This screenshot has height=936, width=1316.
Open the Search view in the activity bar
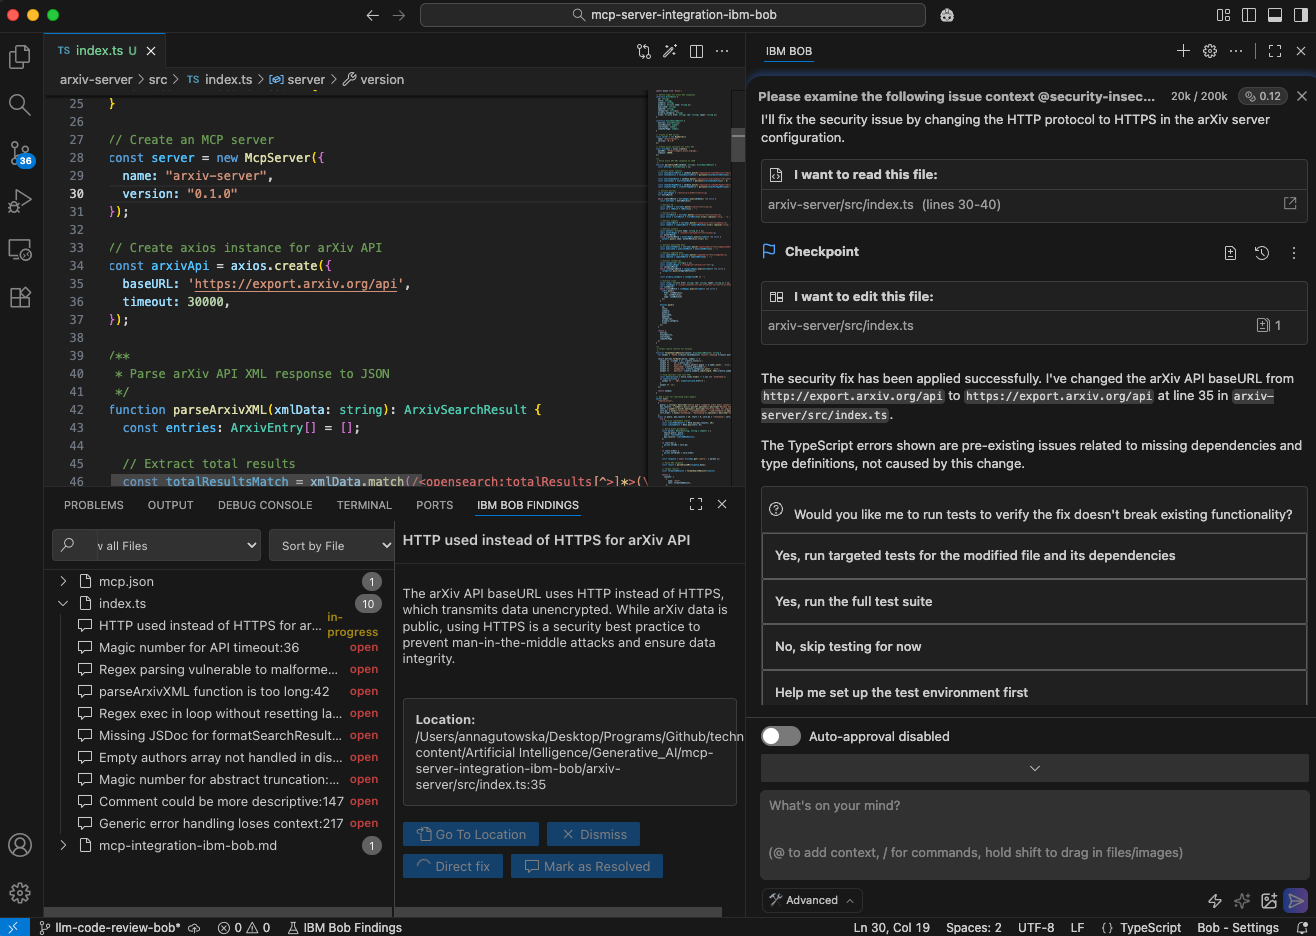[20, 105]
